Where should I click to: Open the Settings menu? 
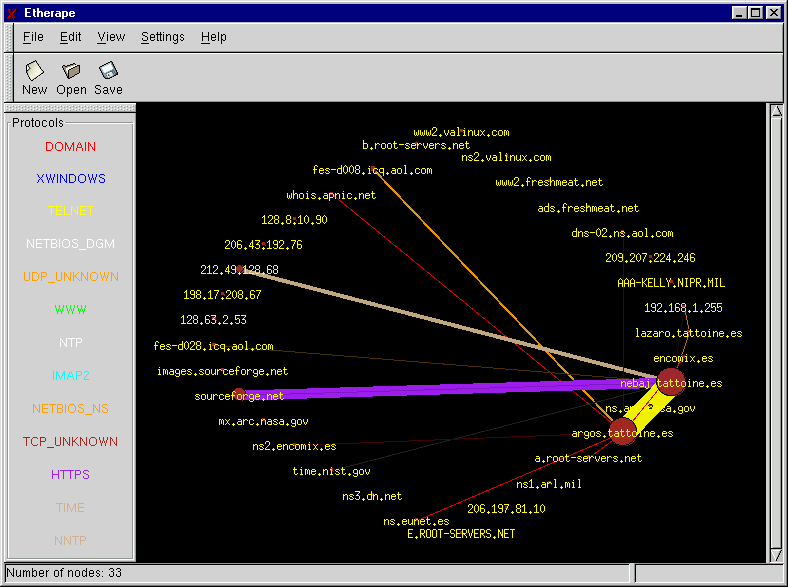(x=162, y=37)
